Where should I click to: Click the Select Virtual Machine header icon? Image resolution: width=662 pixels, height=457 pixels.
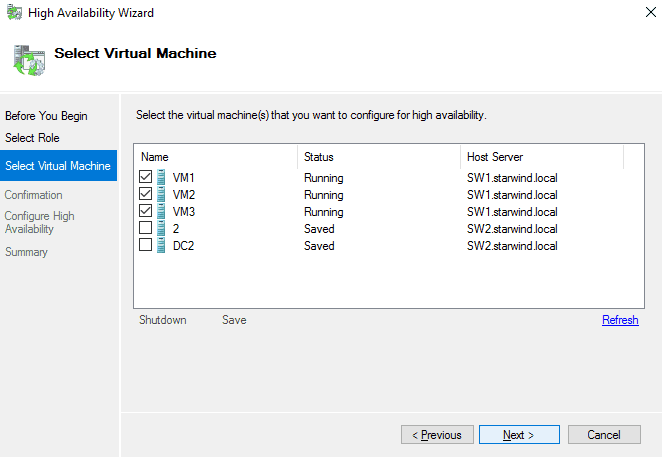(x=28, y=58)
